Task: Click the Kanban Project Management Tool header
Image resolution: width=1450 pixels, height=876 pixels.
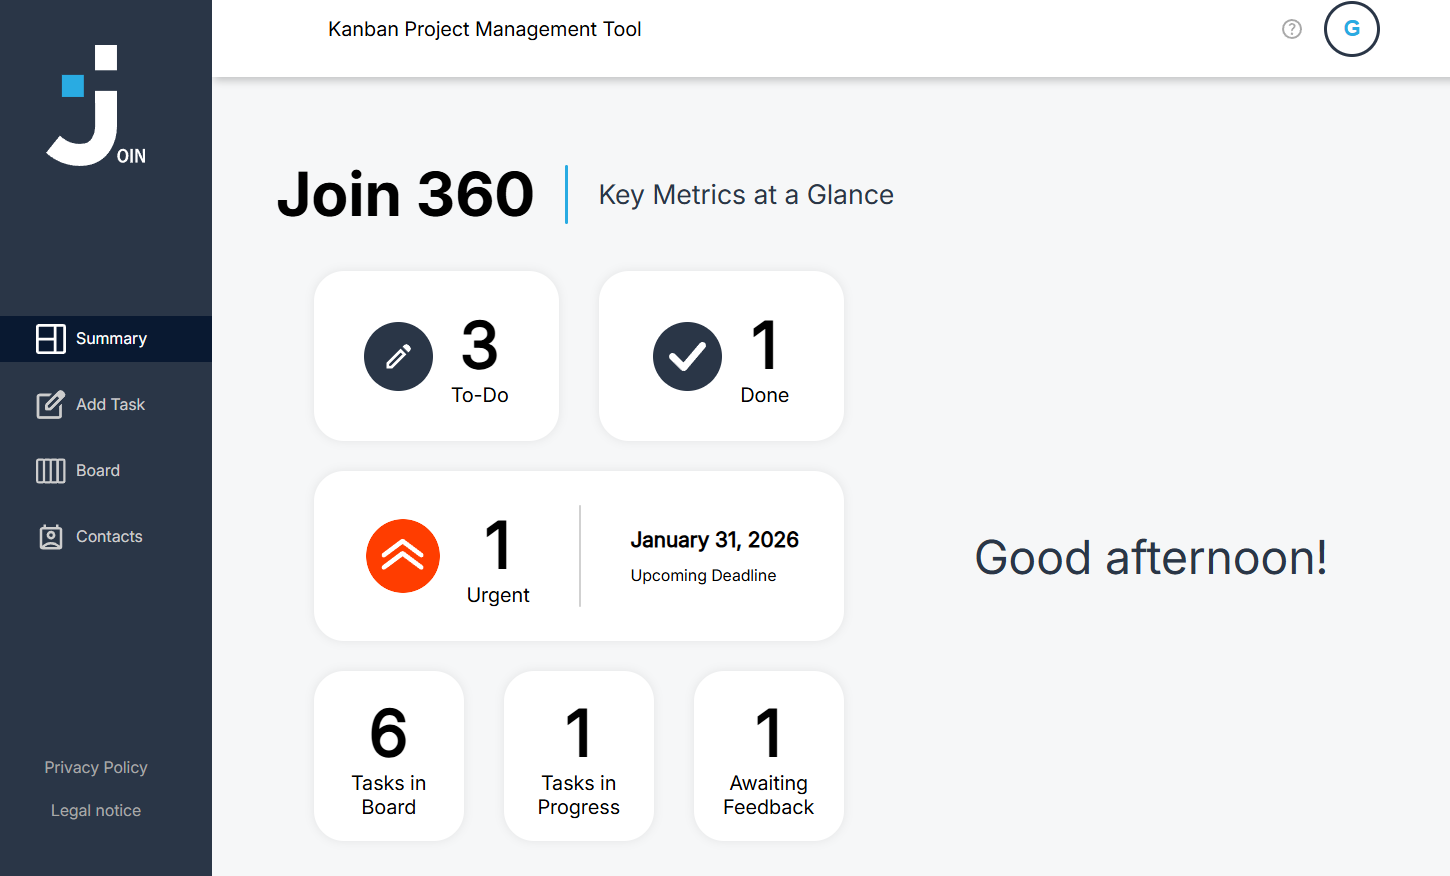Action: (485, 29)
